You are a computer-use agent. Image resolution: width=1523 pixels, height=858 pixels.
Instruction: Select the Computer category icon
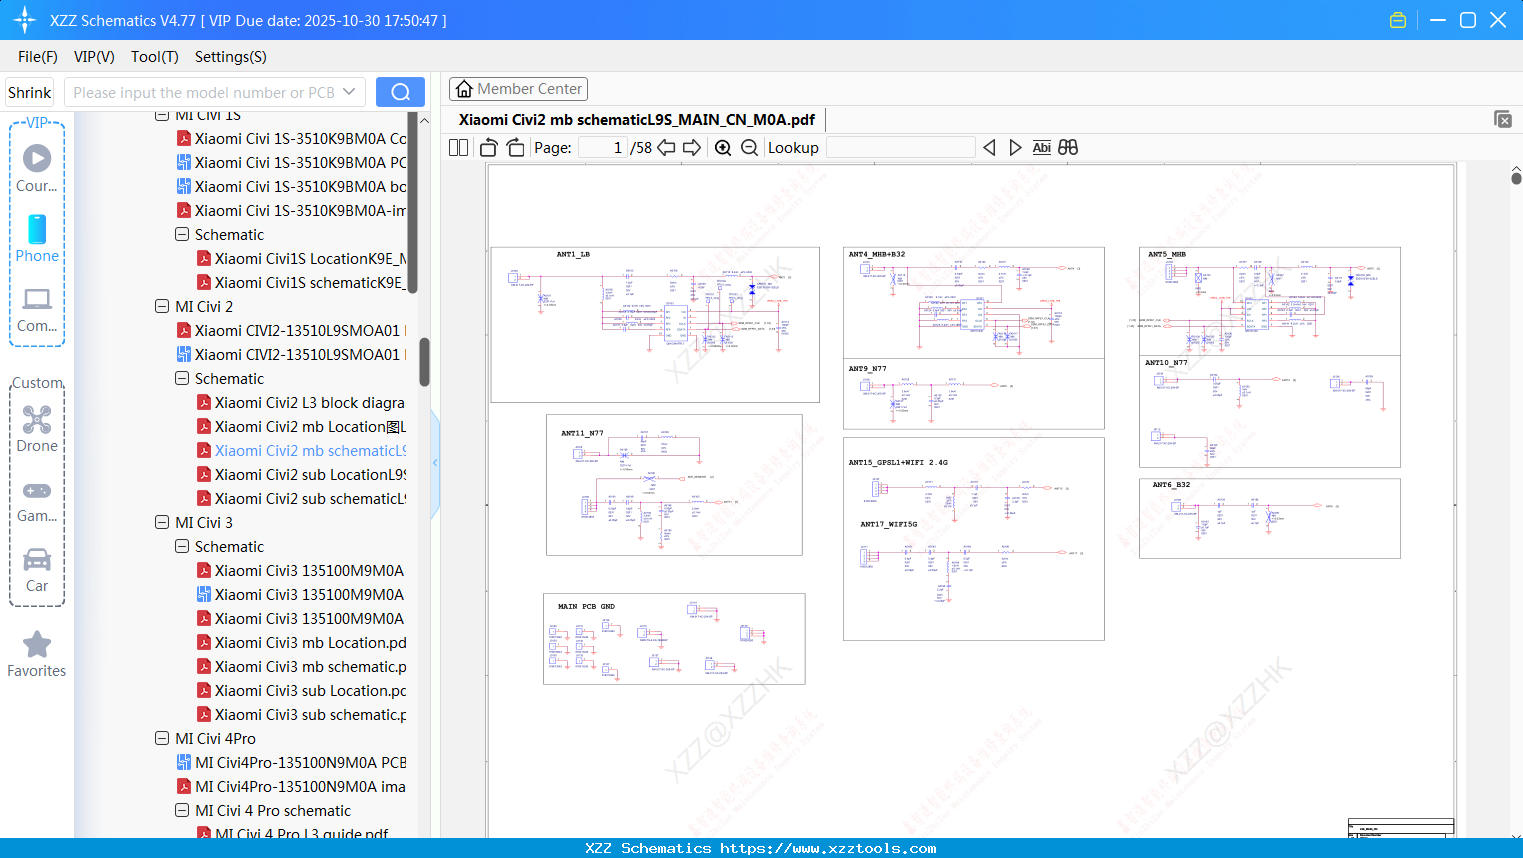click(x=37, y=309)
